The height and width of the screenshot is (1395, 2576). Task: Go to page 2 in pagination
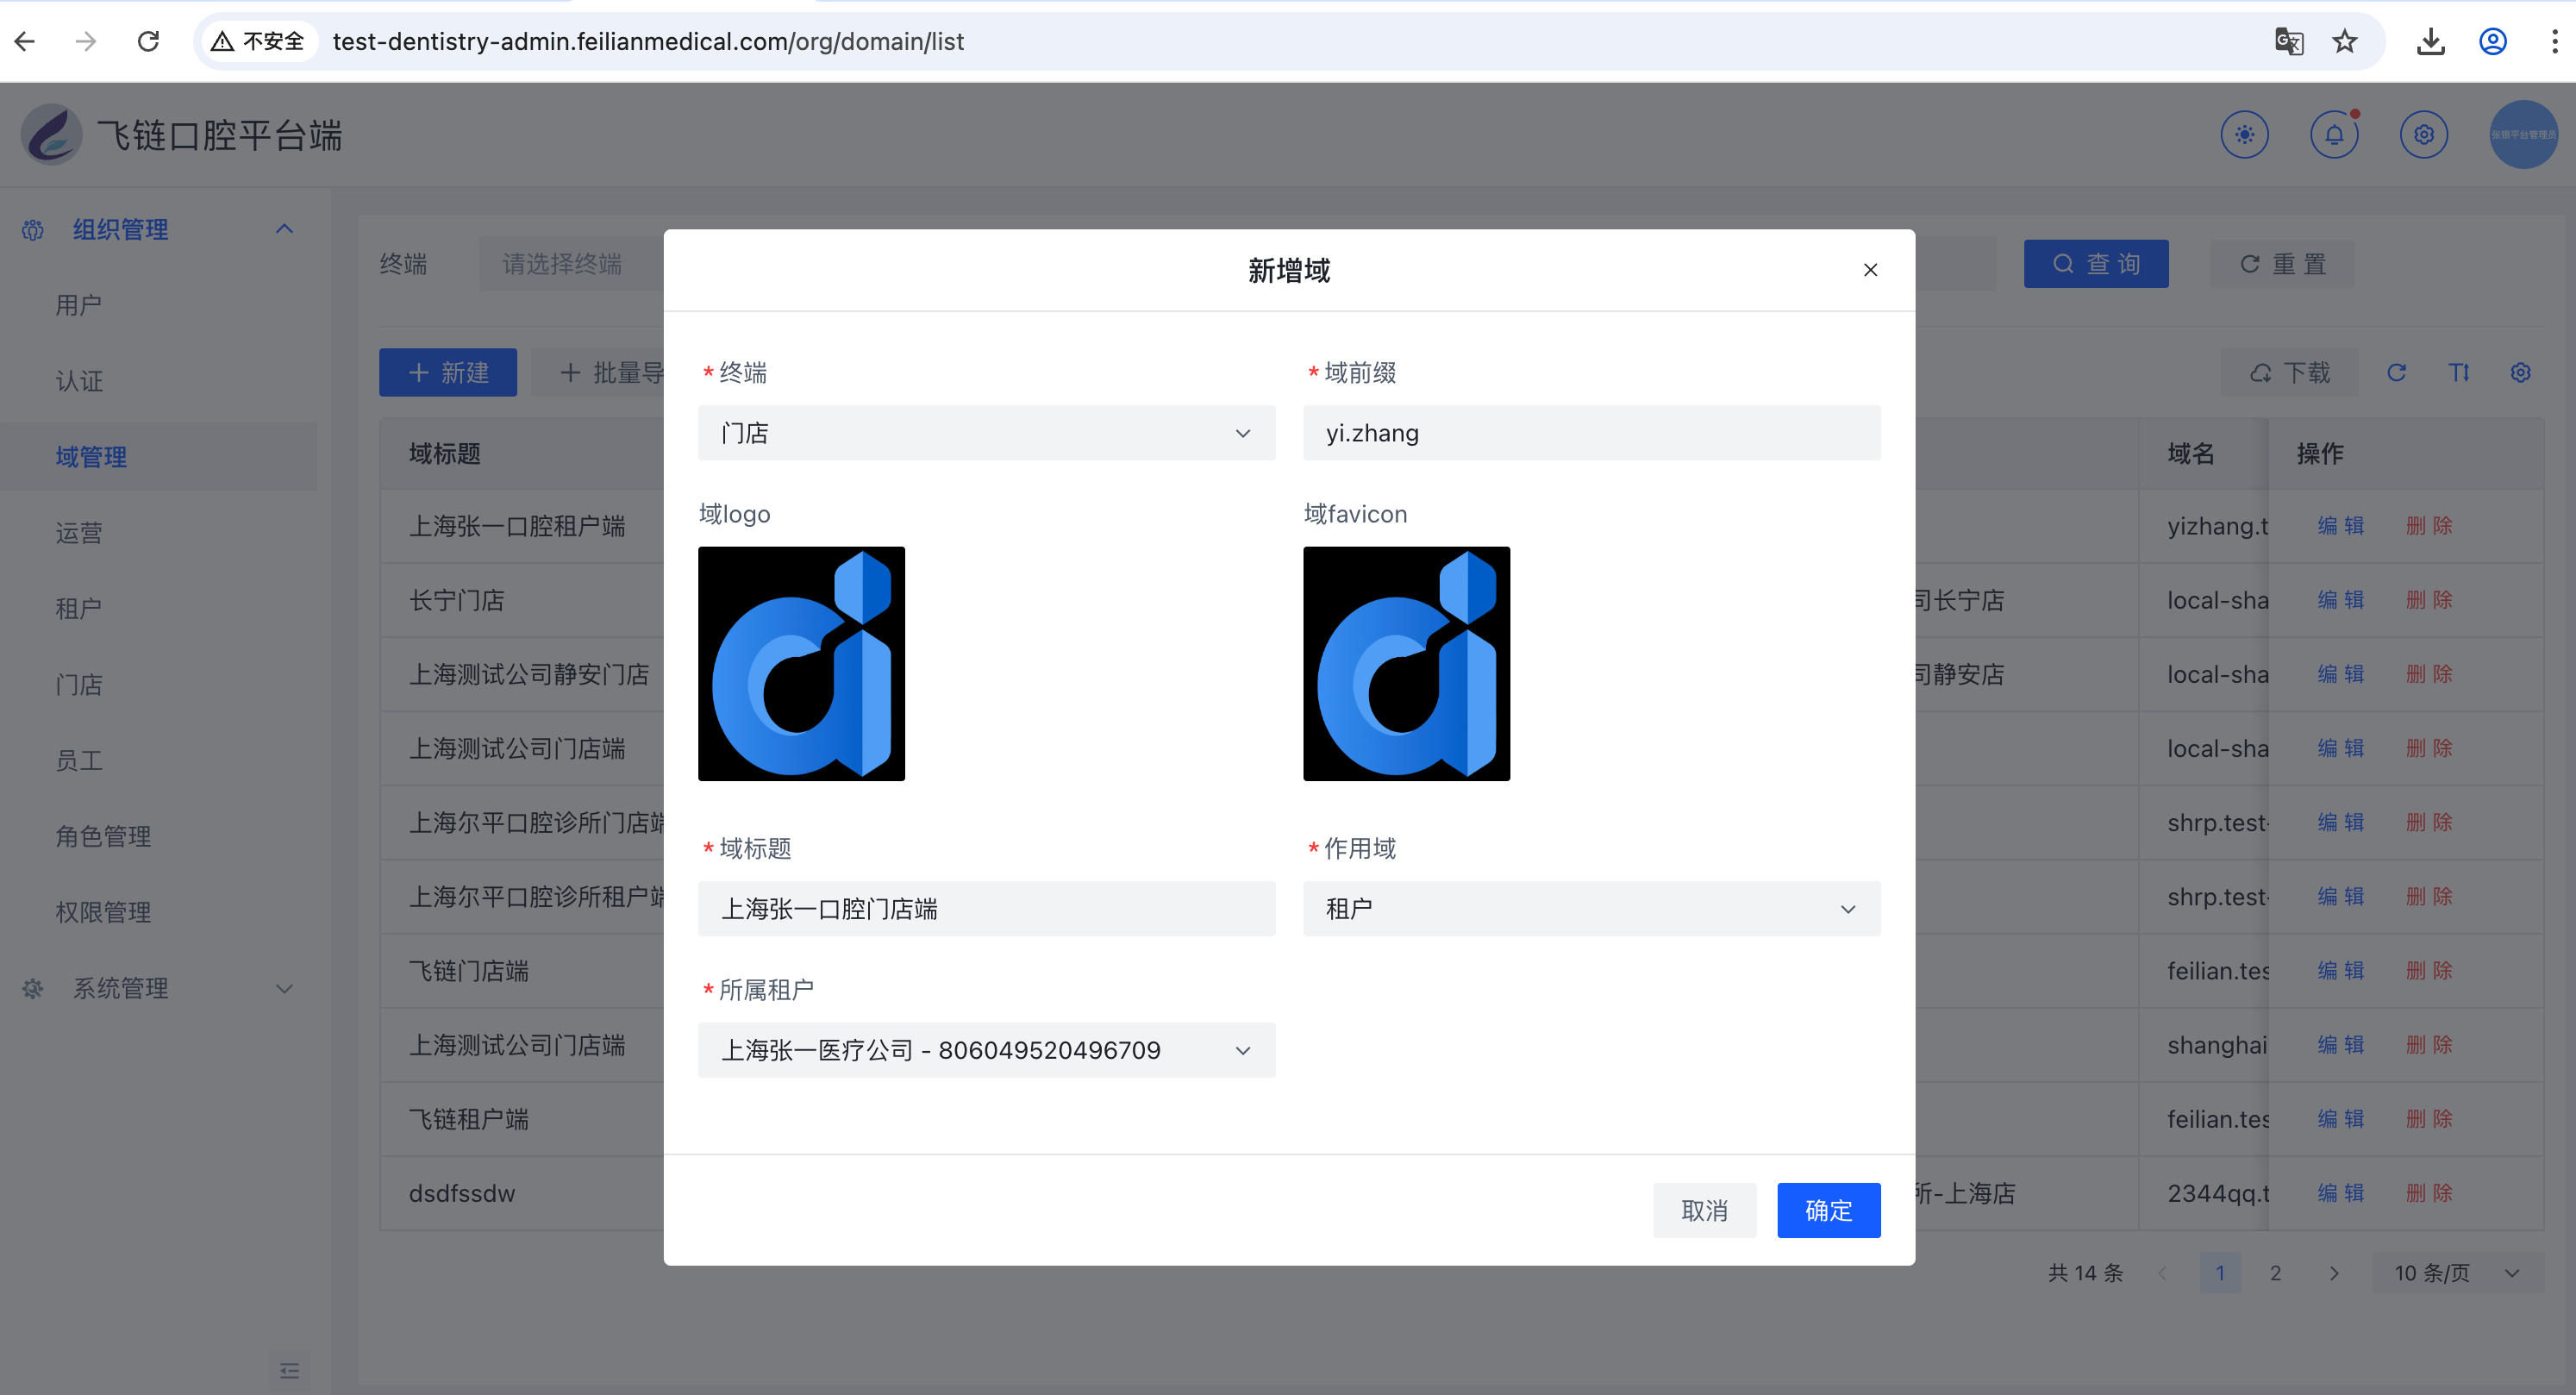[x=2275, y=1273]
